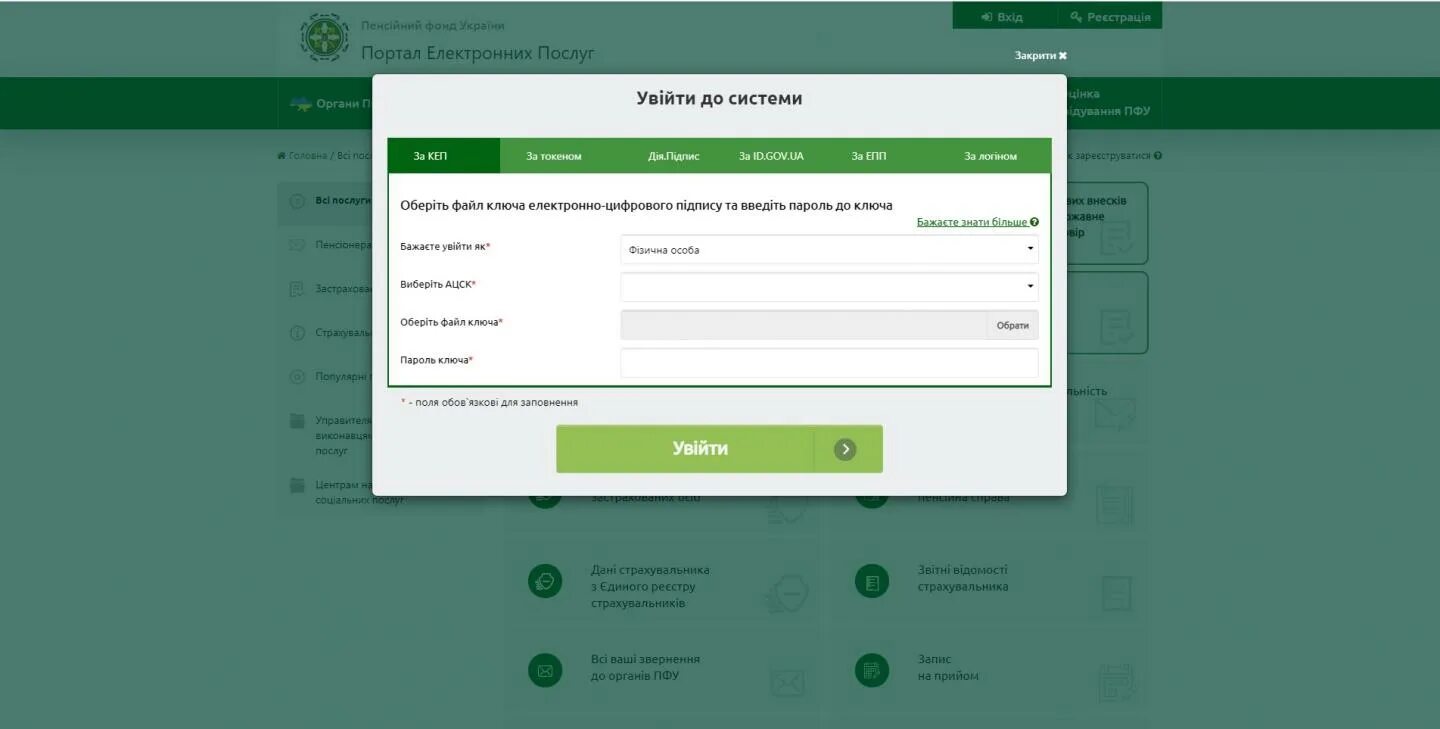1440x729 pixels.
Task: Open Дані страхувальника з Єдиного реєстру
Action: tap(650, 586)
